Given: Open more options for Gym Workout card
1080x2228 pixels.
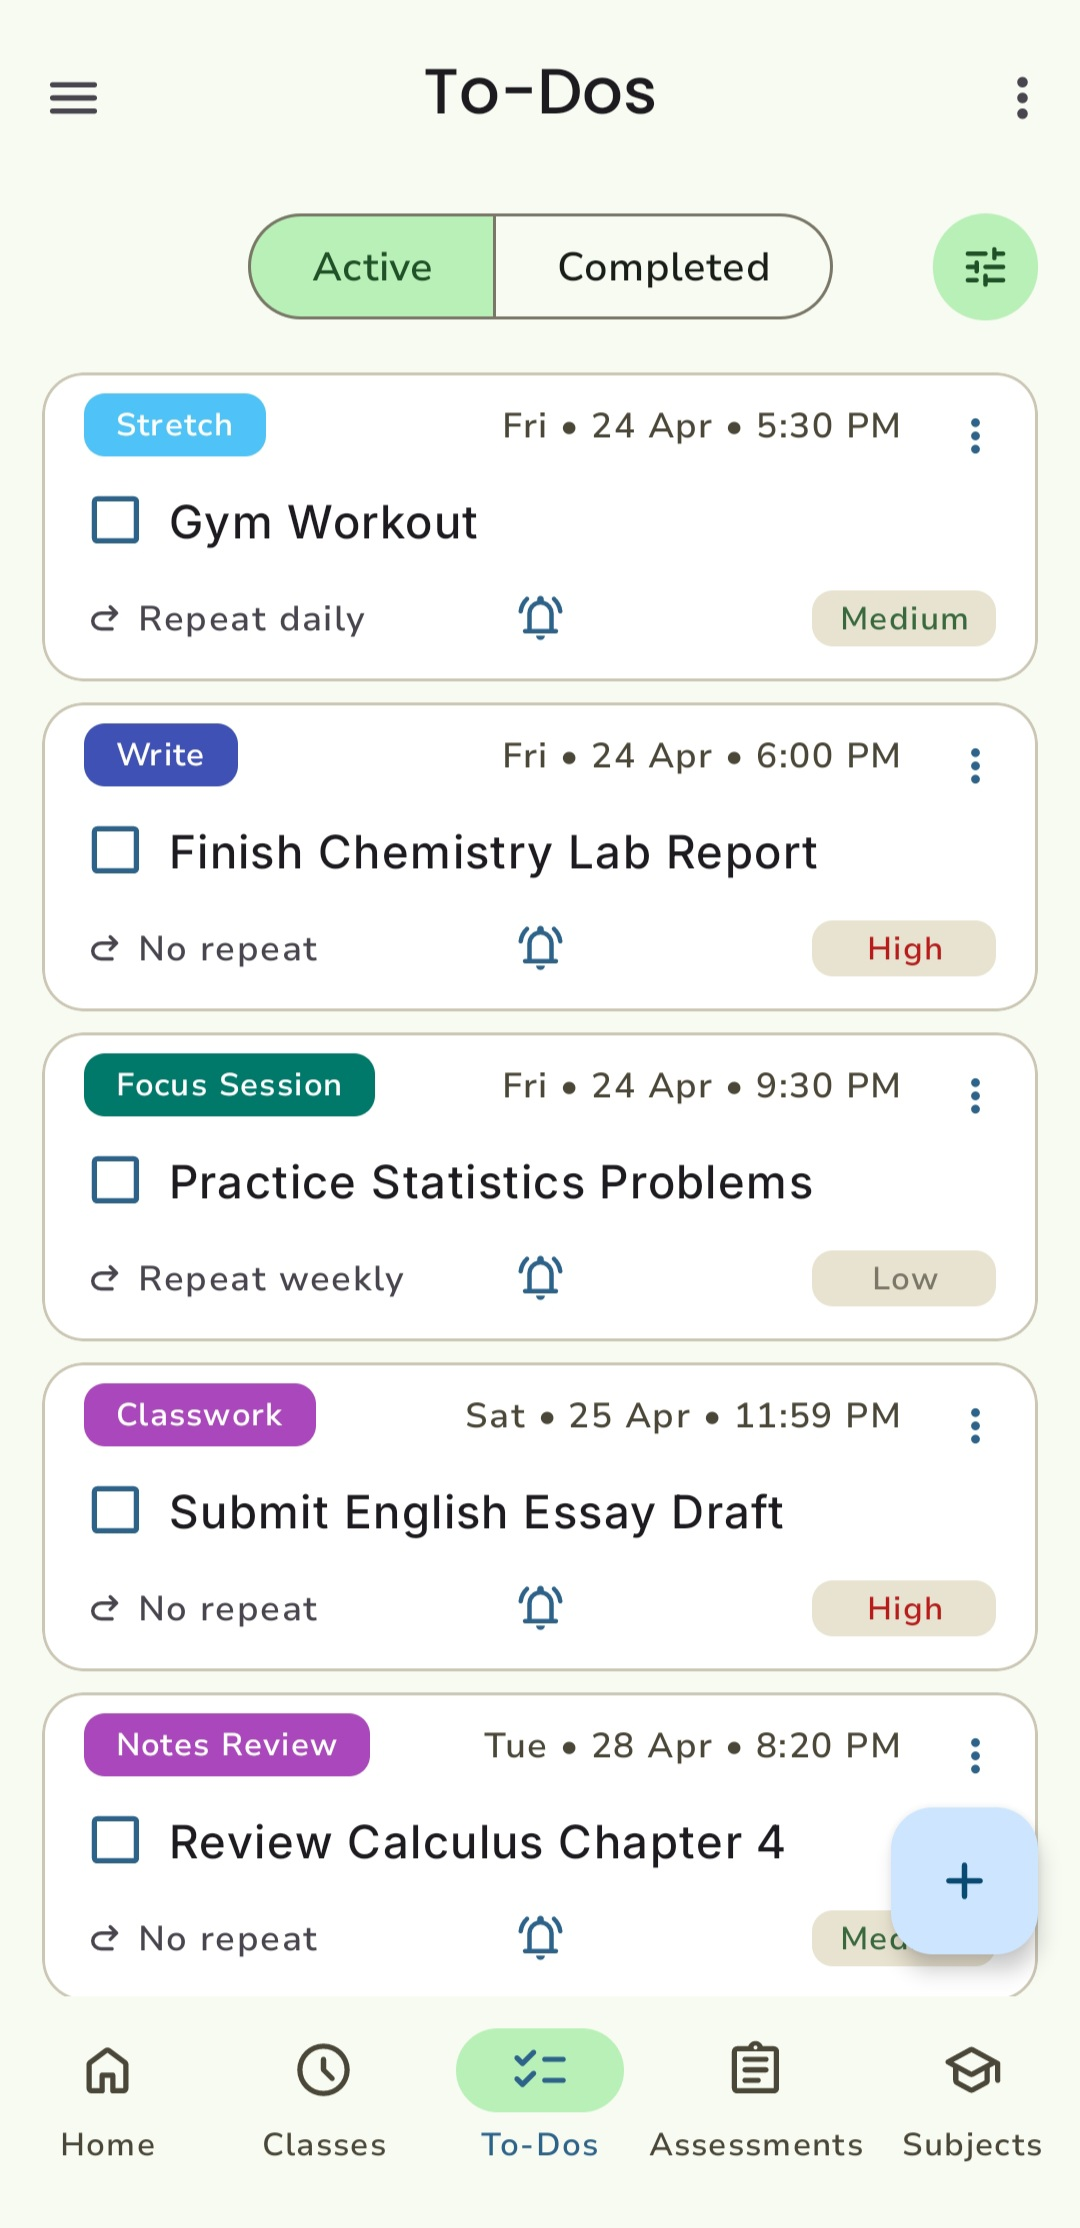Looking at the screenshot, I should click(975, 436).
